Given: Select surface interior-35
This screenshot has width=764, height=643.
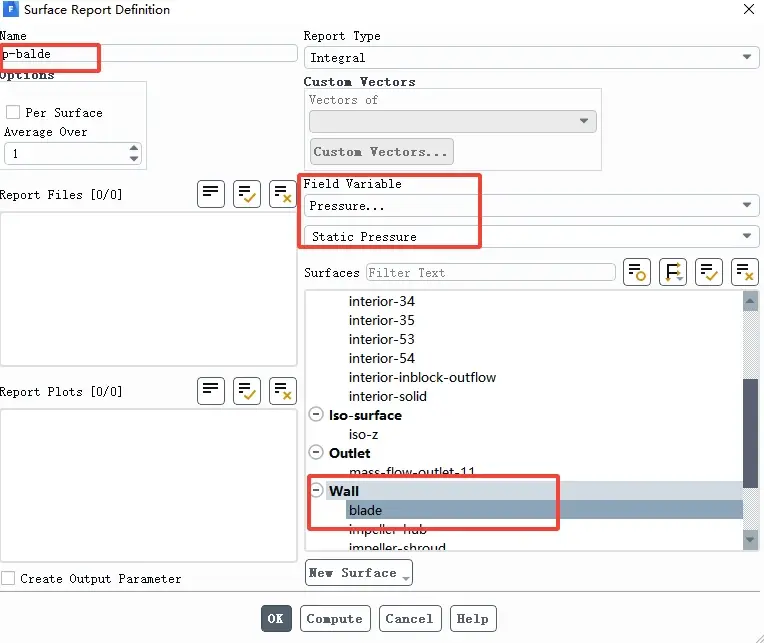Looking at the screenshot, I should [x=382, y=320].
